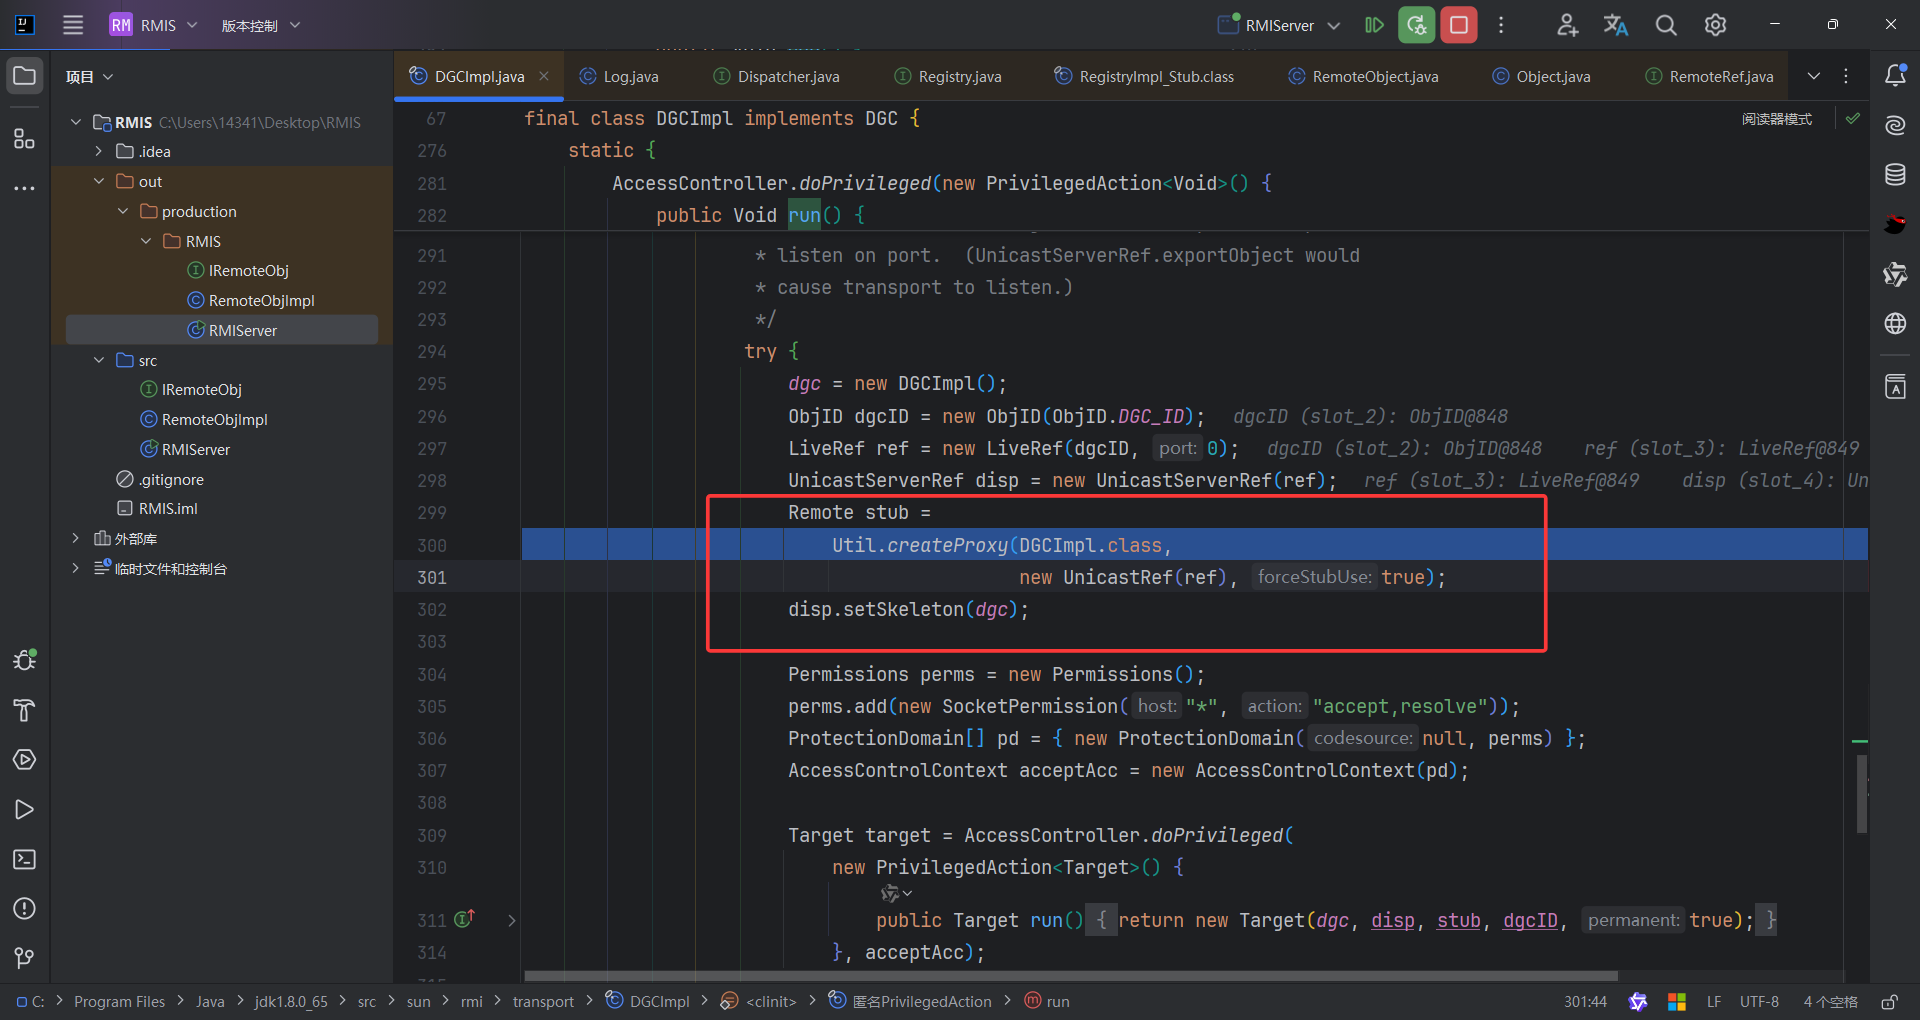Switch to the RemoteObject.java tab

pos(1363,76)
